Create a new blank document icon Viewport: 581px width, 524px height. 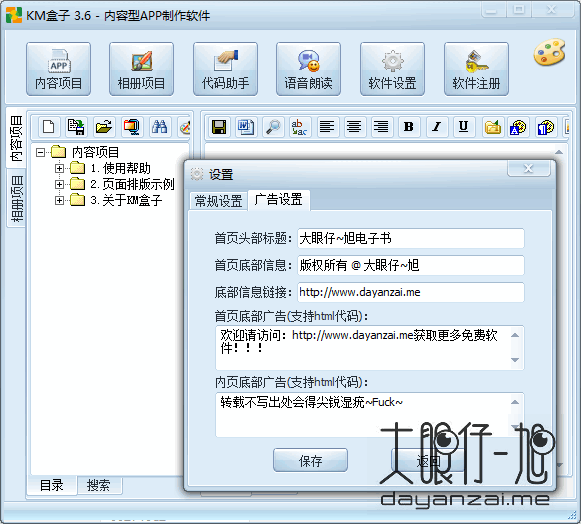point(49,127)
